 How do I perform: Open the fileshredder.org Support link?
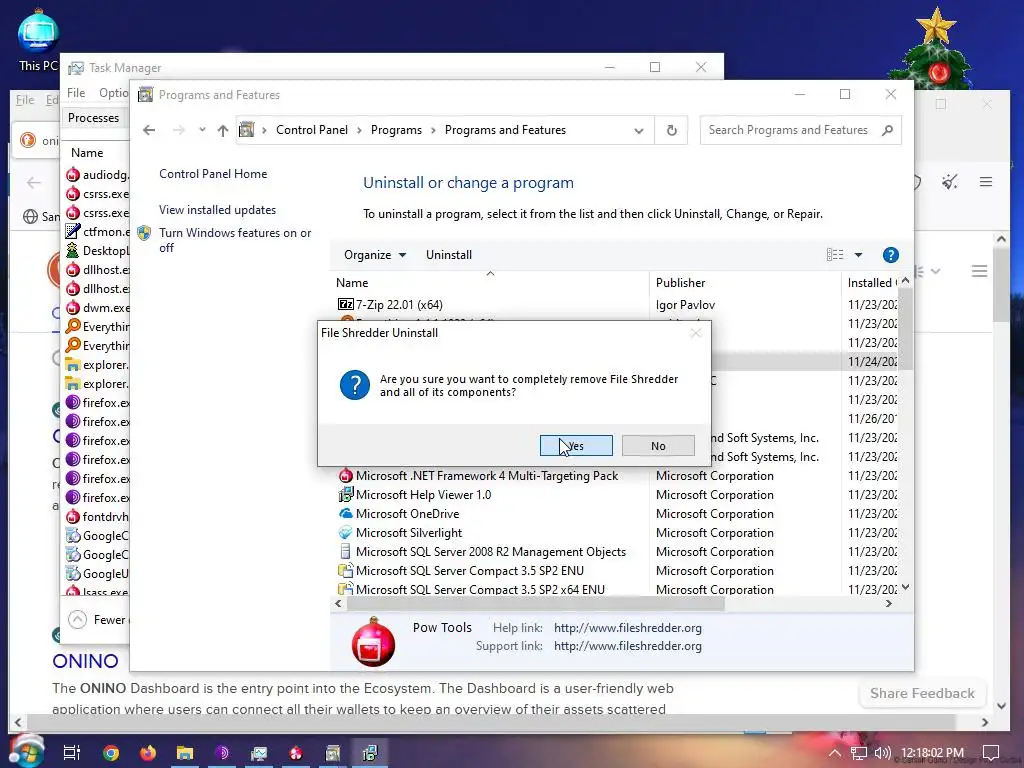628,646
